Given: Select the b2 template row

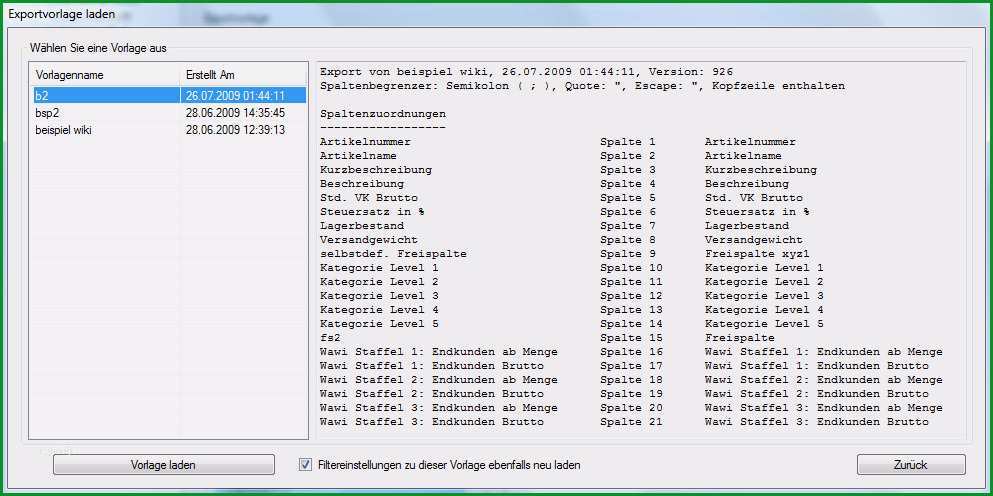Looking at the screenshot, I should (x=170, y=96).
